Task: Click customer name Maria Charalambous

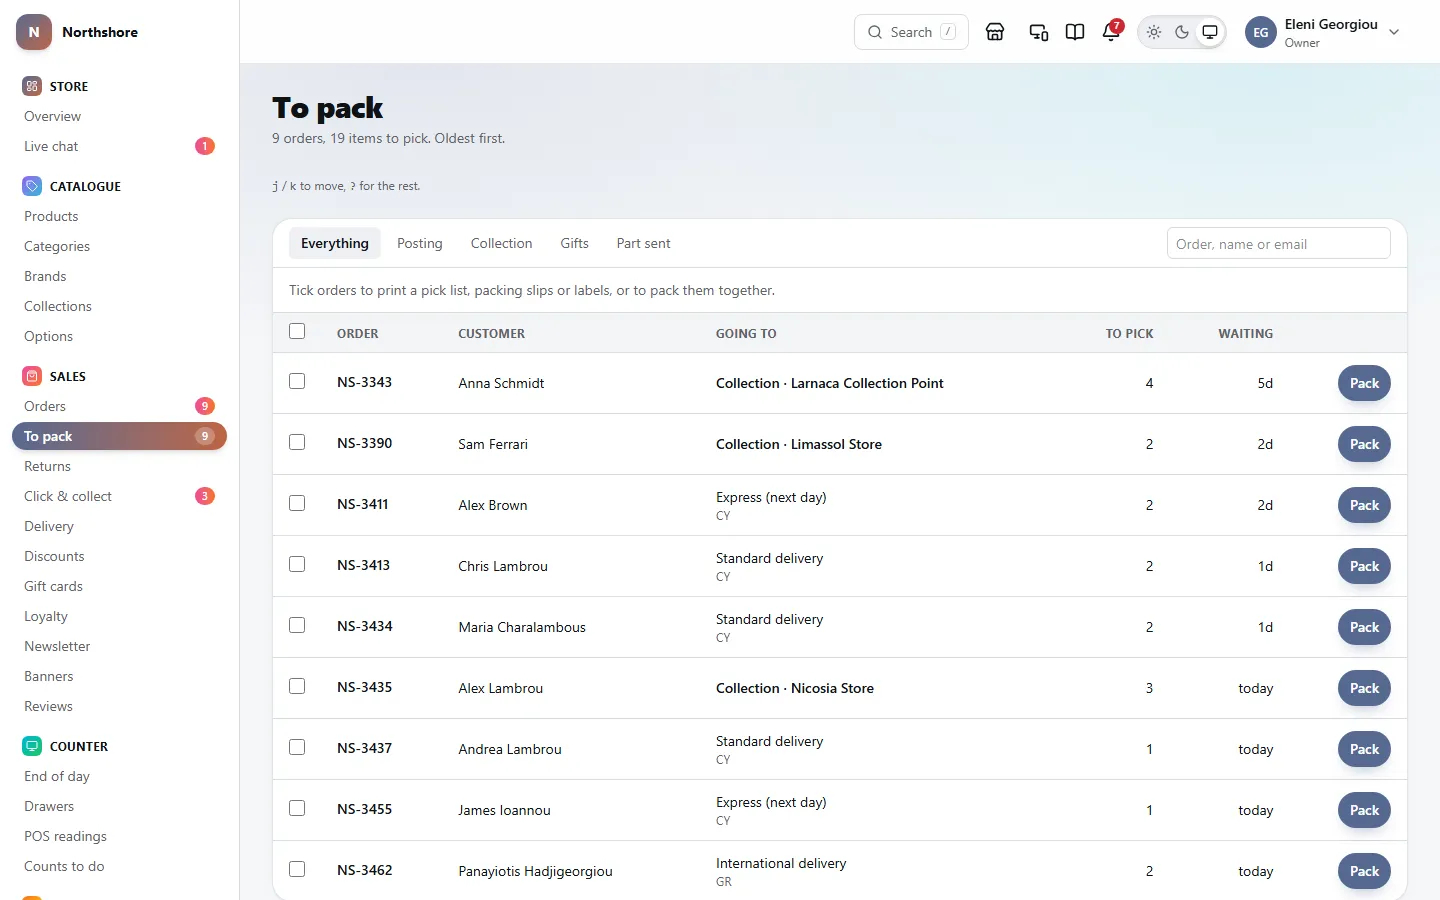Action: point(522,627)
